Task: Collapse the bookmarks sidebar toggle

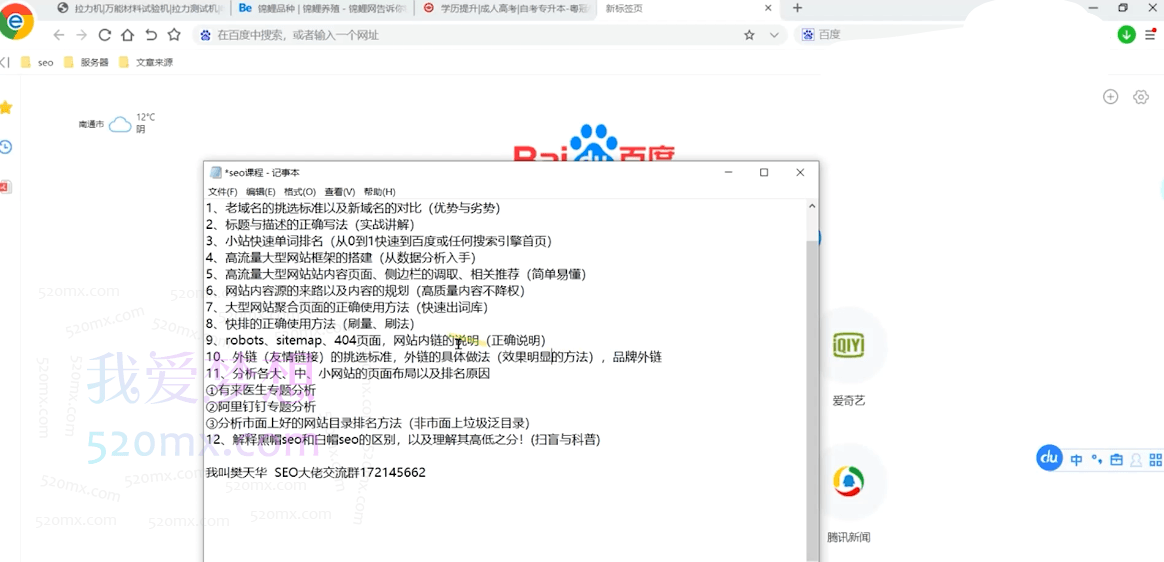Action: (x=4, y=62)
